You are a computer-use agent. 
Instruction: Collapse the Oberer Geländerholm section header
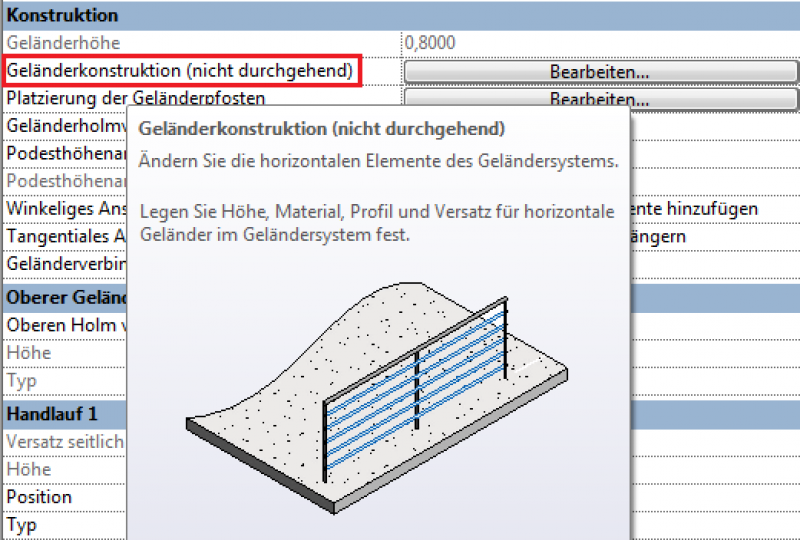point(62,297)
